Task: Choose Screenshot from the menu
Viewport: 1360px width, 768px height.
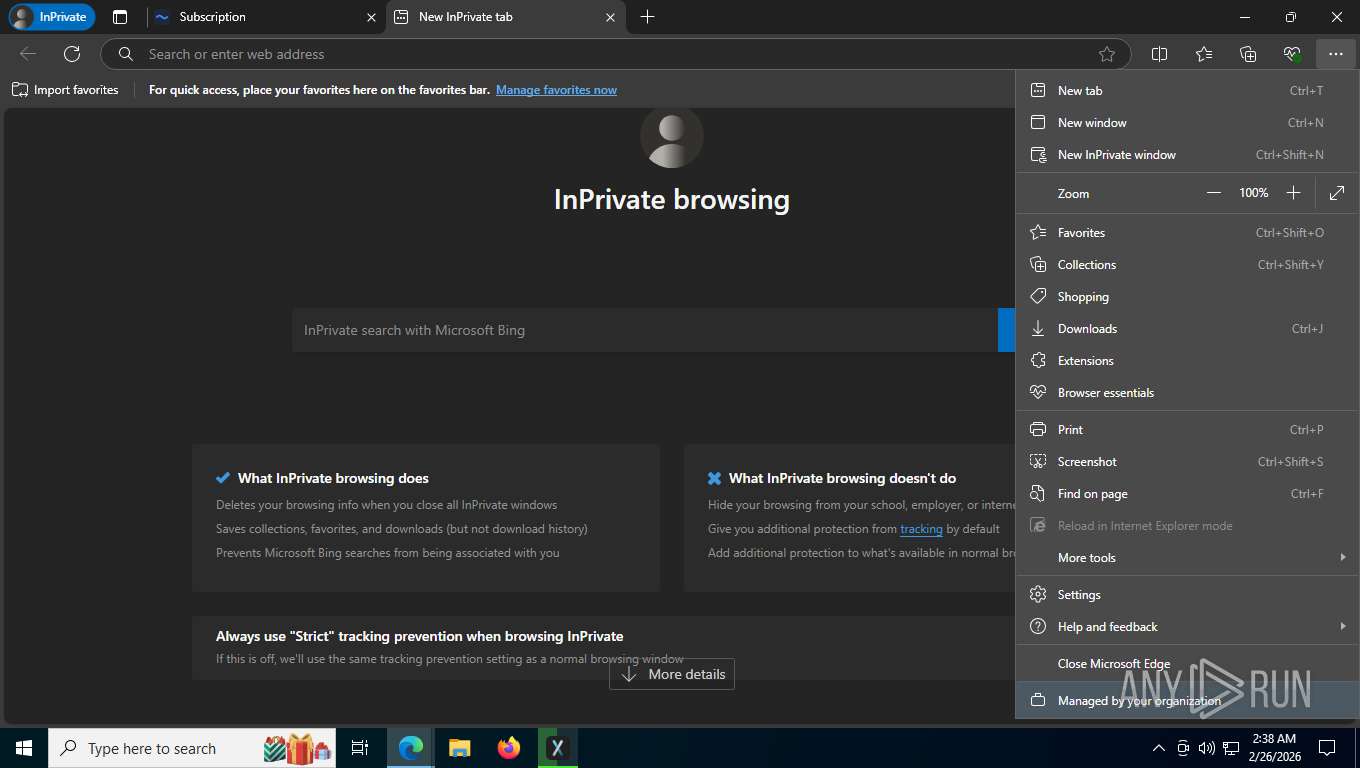Action: [x=1187, y=462]
